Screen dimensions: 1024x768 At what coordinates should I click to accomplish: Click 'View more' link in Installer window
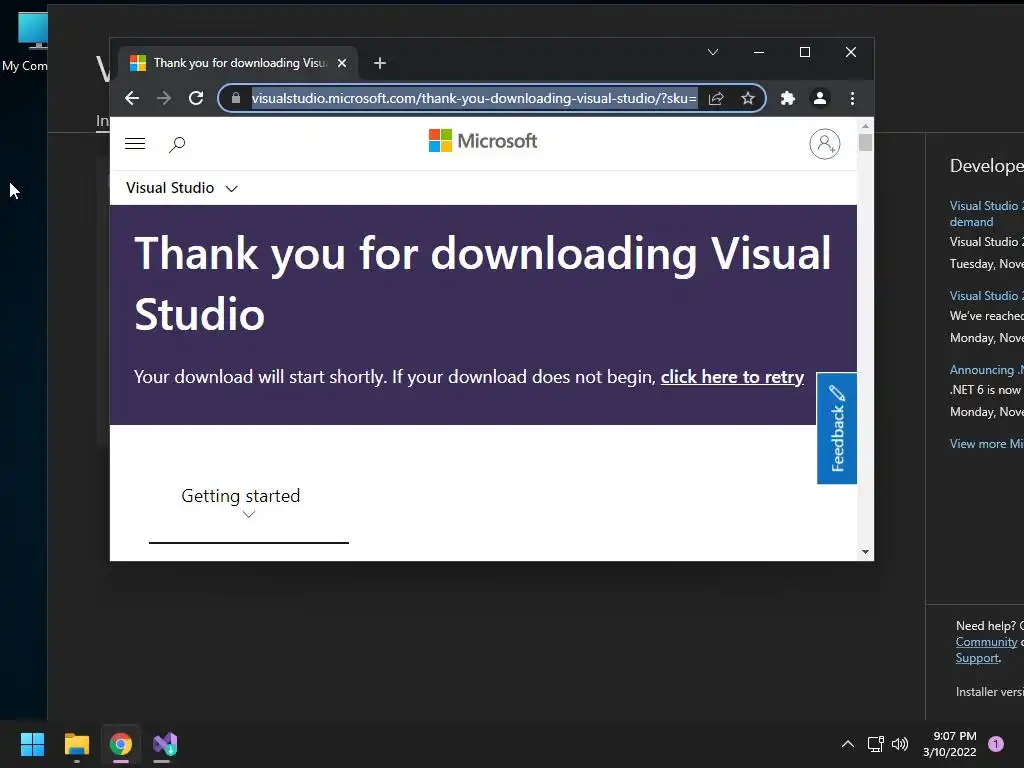pos(986,444)
